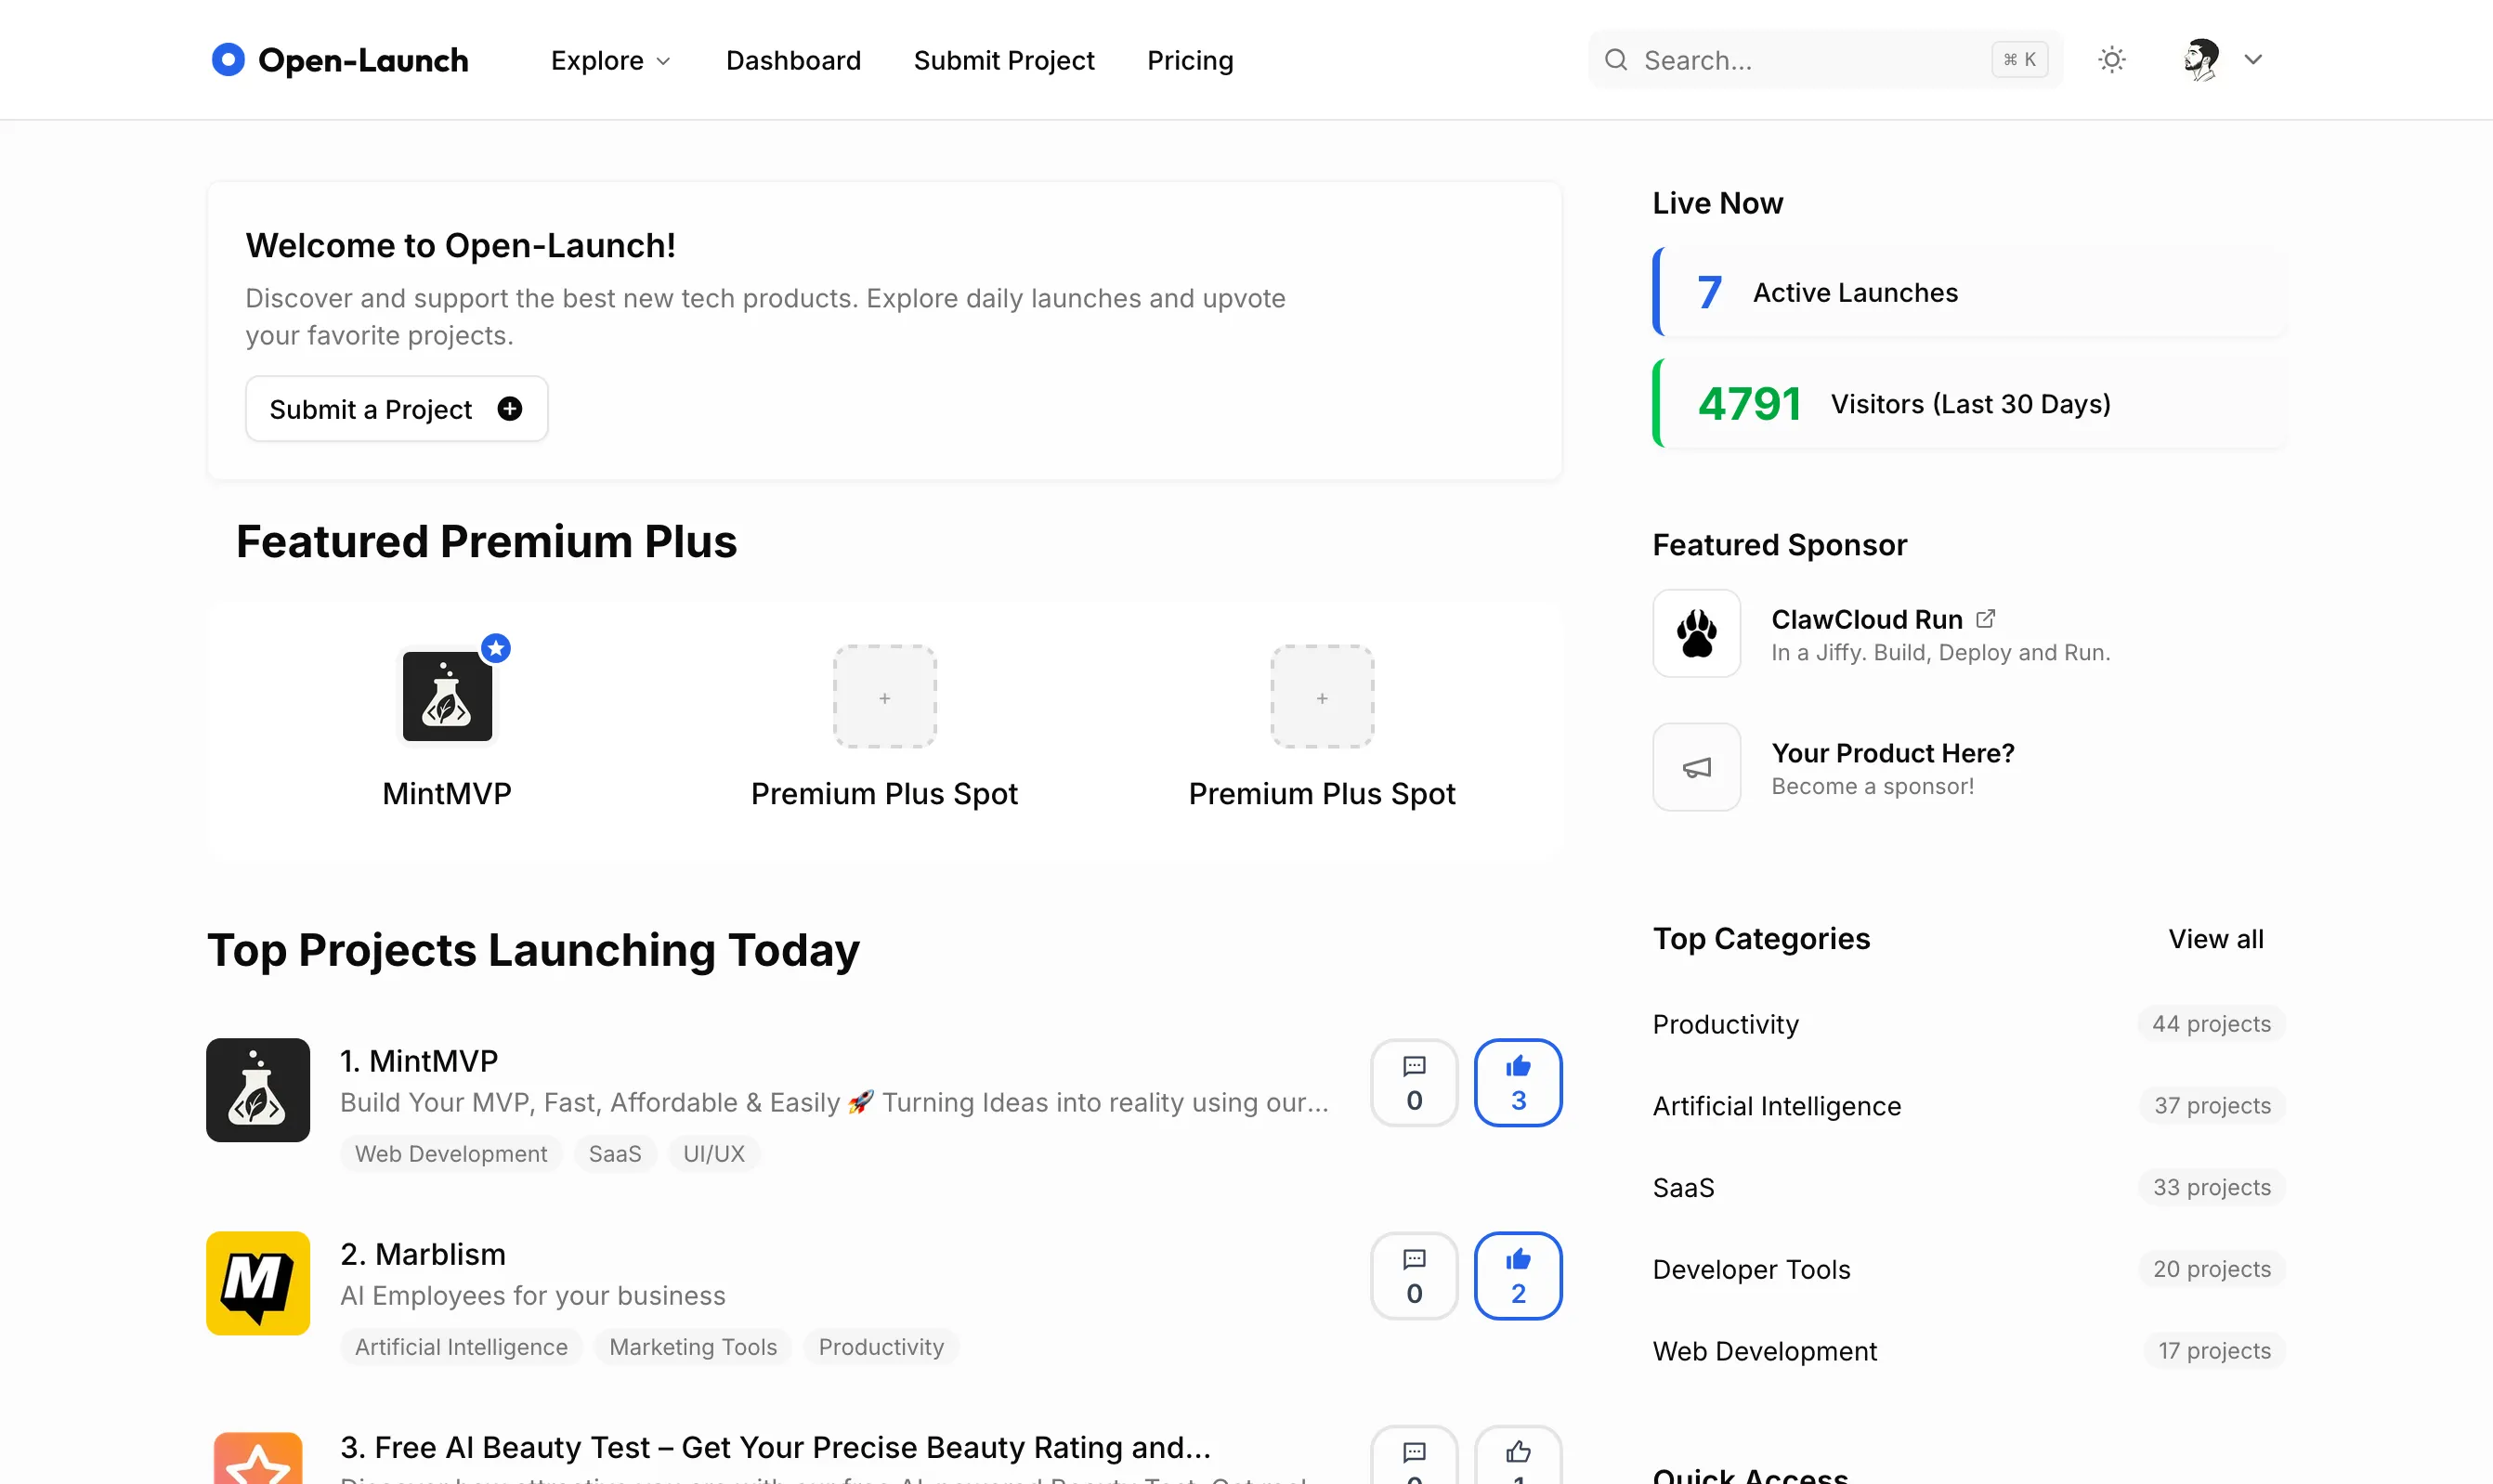Image resolution: width=2493 pixels, height=1484 pixels.
Task: Toggle the upvote on MintMVP
Action: pos(1517,1083)
